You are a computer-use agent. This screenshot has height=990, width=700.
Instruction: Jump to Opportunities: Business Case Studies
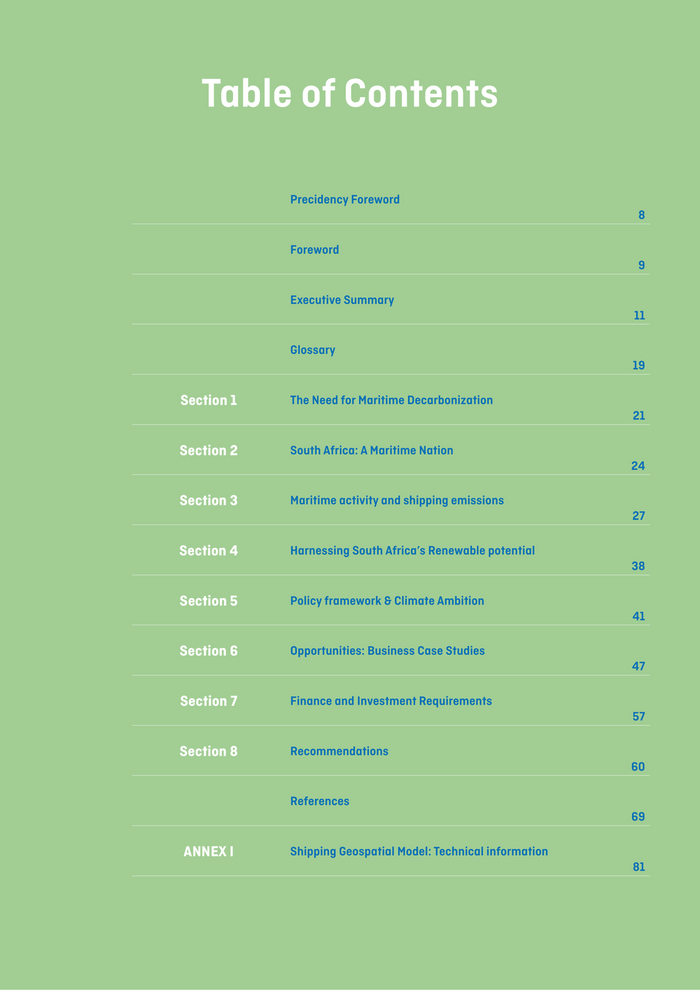point(387,651)
